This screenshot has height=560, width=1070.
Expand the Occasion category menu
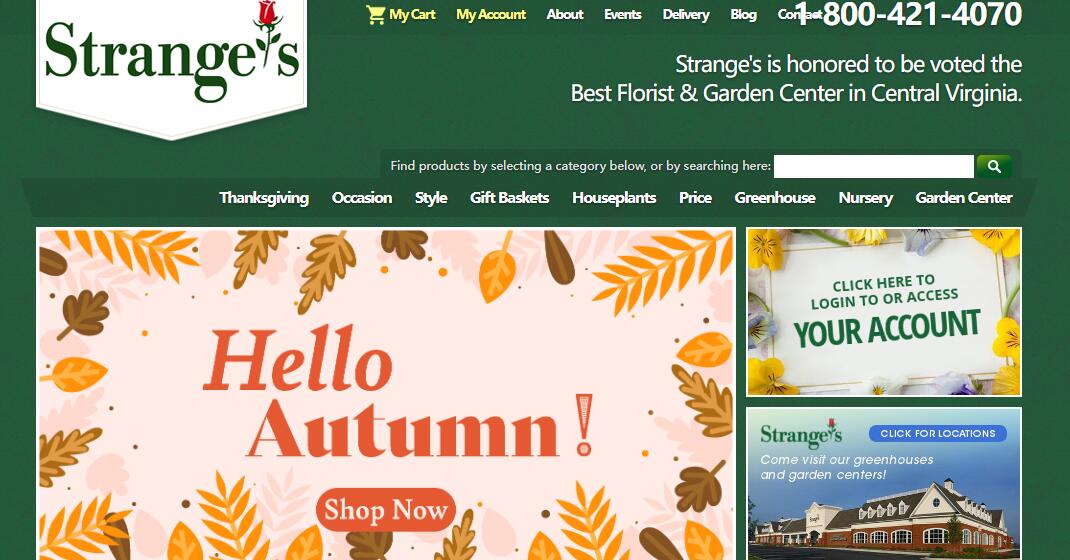[362, 198]
